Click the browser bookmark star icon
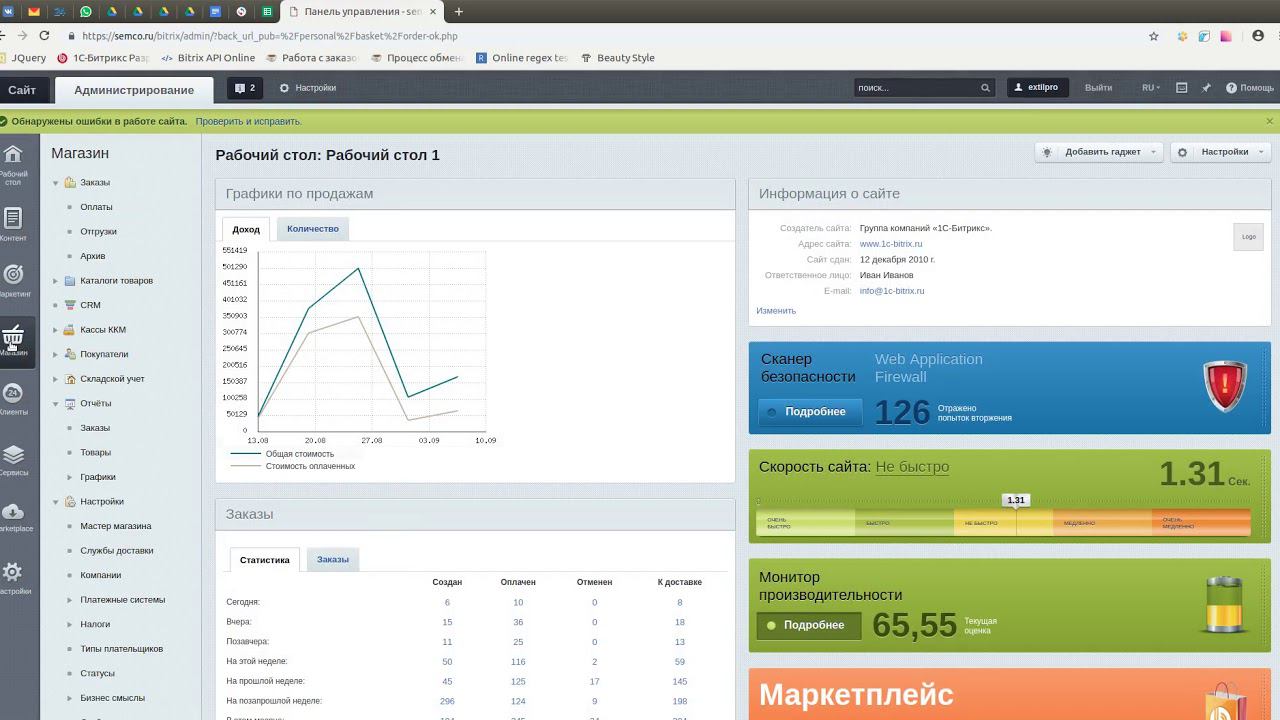The image size is (1280, 720). 1154,36
